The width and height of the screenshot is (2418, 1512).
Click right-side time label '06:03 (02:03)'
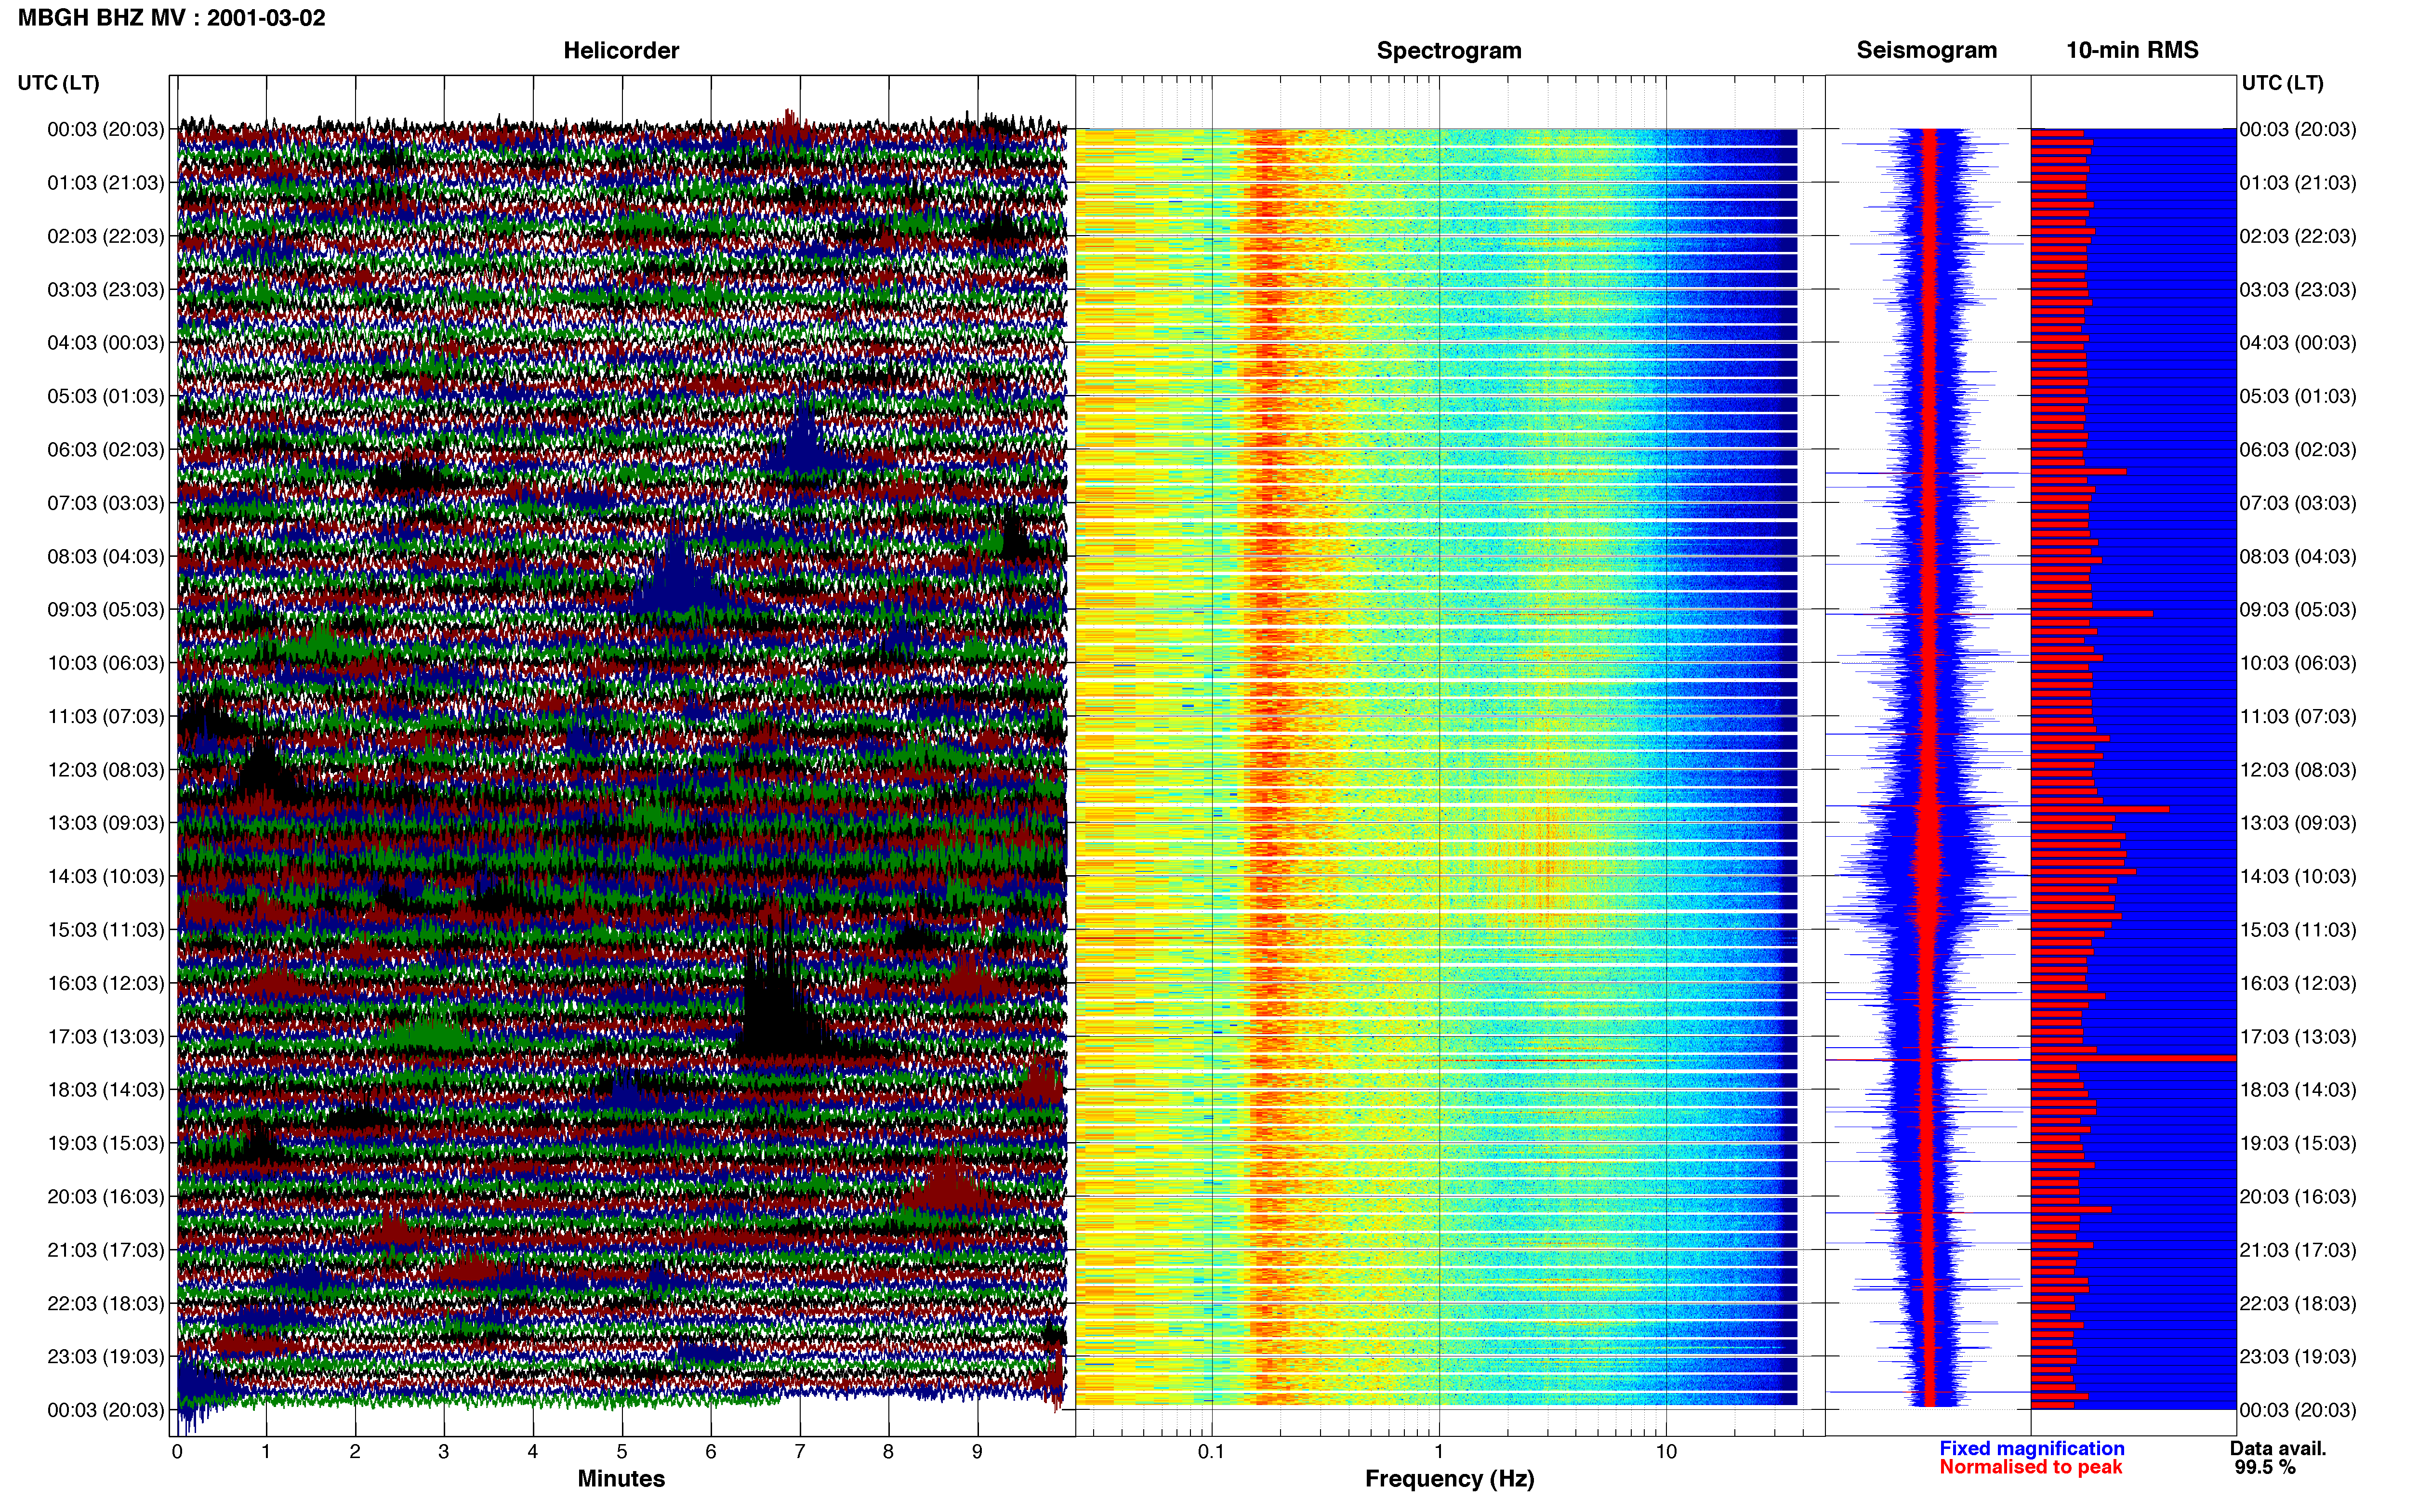pyautogui.click(x=2298, y=449)
